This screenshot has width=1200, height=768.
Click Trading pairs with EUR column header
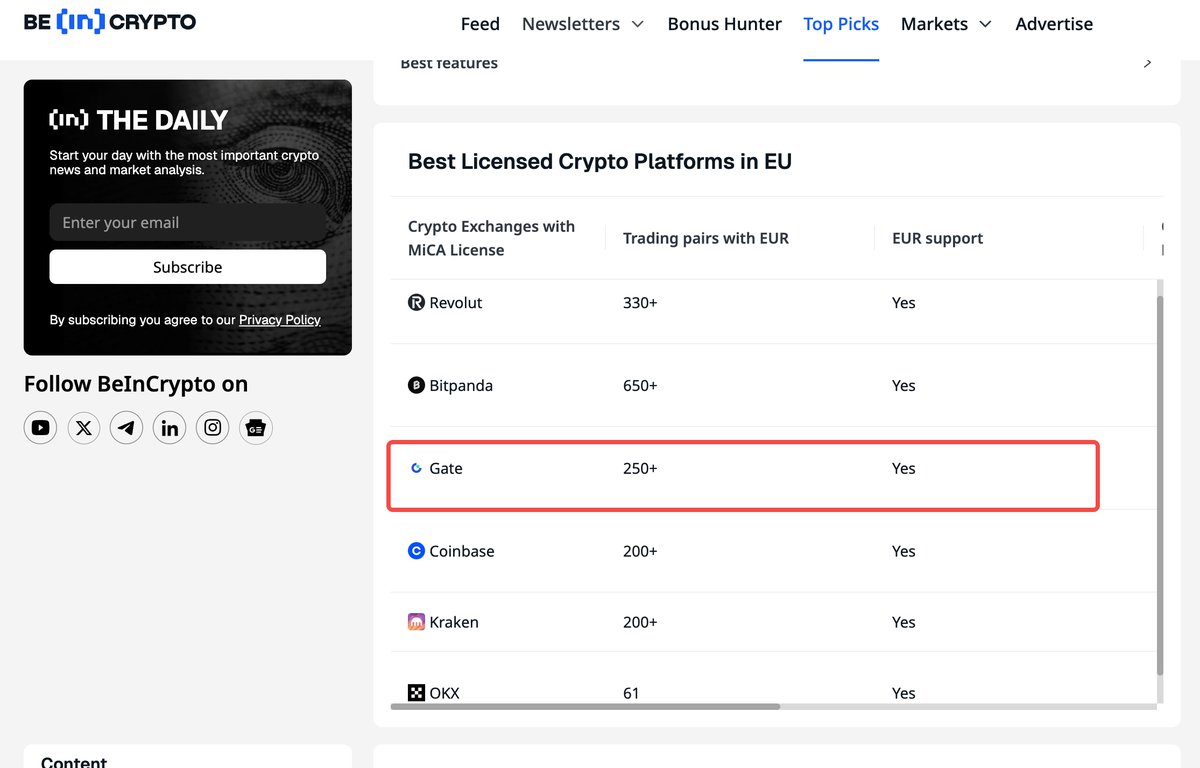pyautogui.click(x=706, y=238)
